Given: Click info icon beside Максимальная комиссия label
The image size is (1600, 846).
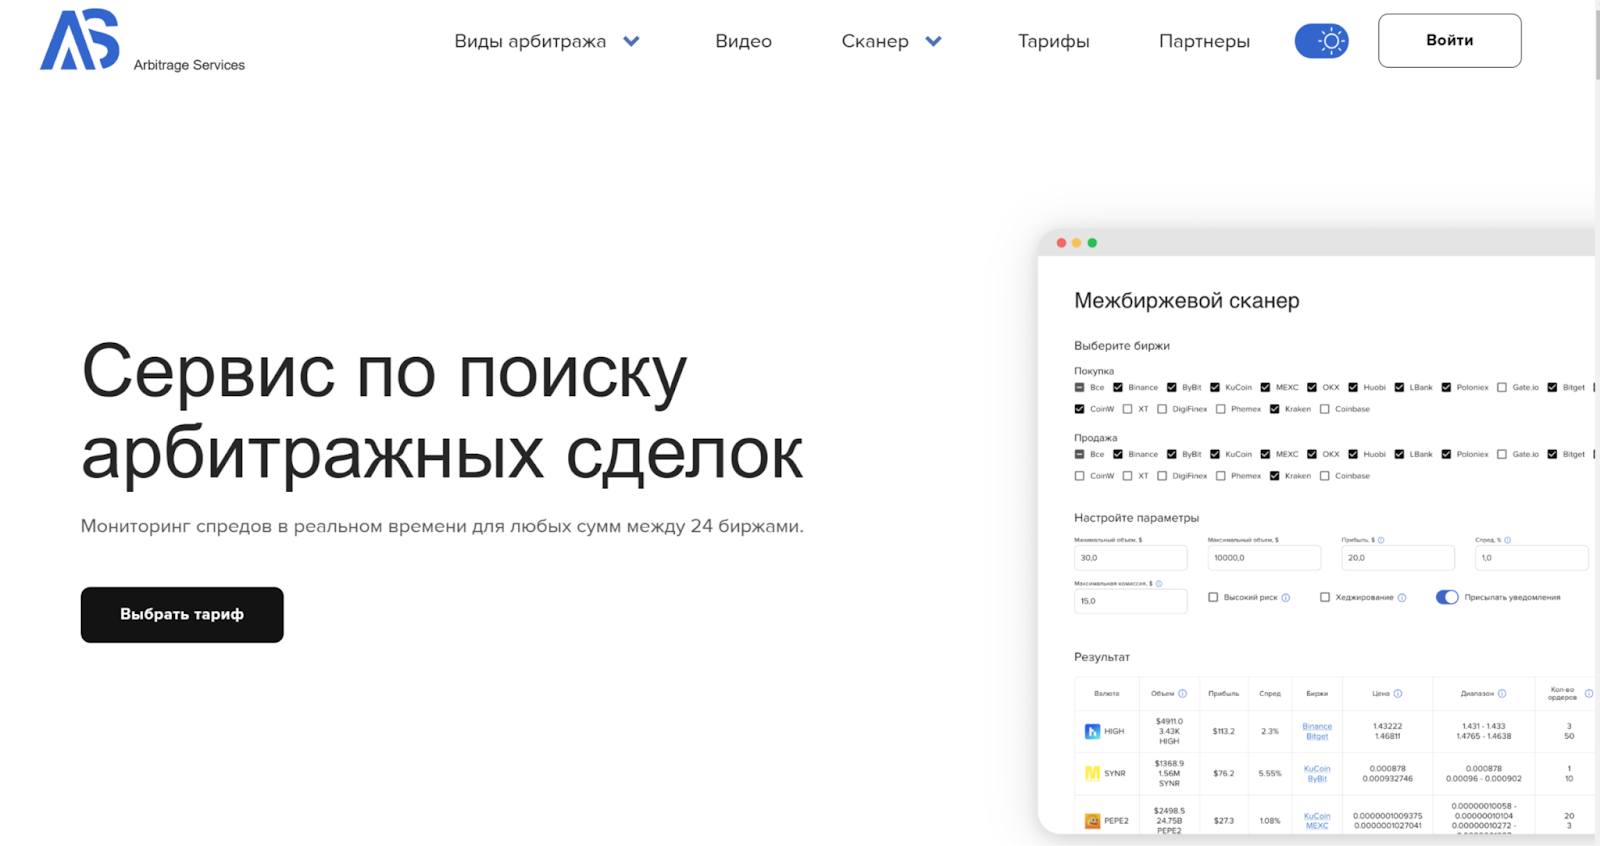Looking at the screenshot, I should pyautogui.click(x=1159, y=584).
